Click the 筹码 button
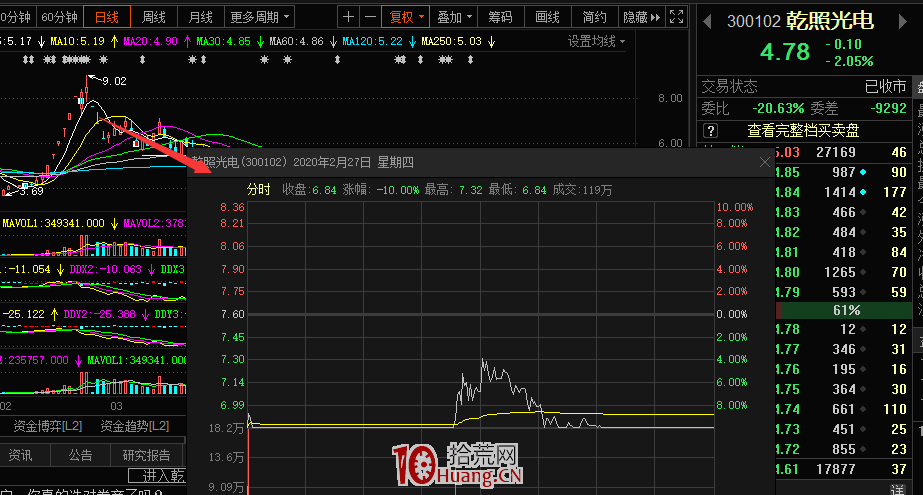 pyautogui.click(x=500, y=17)
